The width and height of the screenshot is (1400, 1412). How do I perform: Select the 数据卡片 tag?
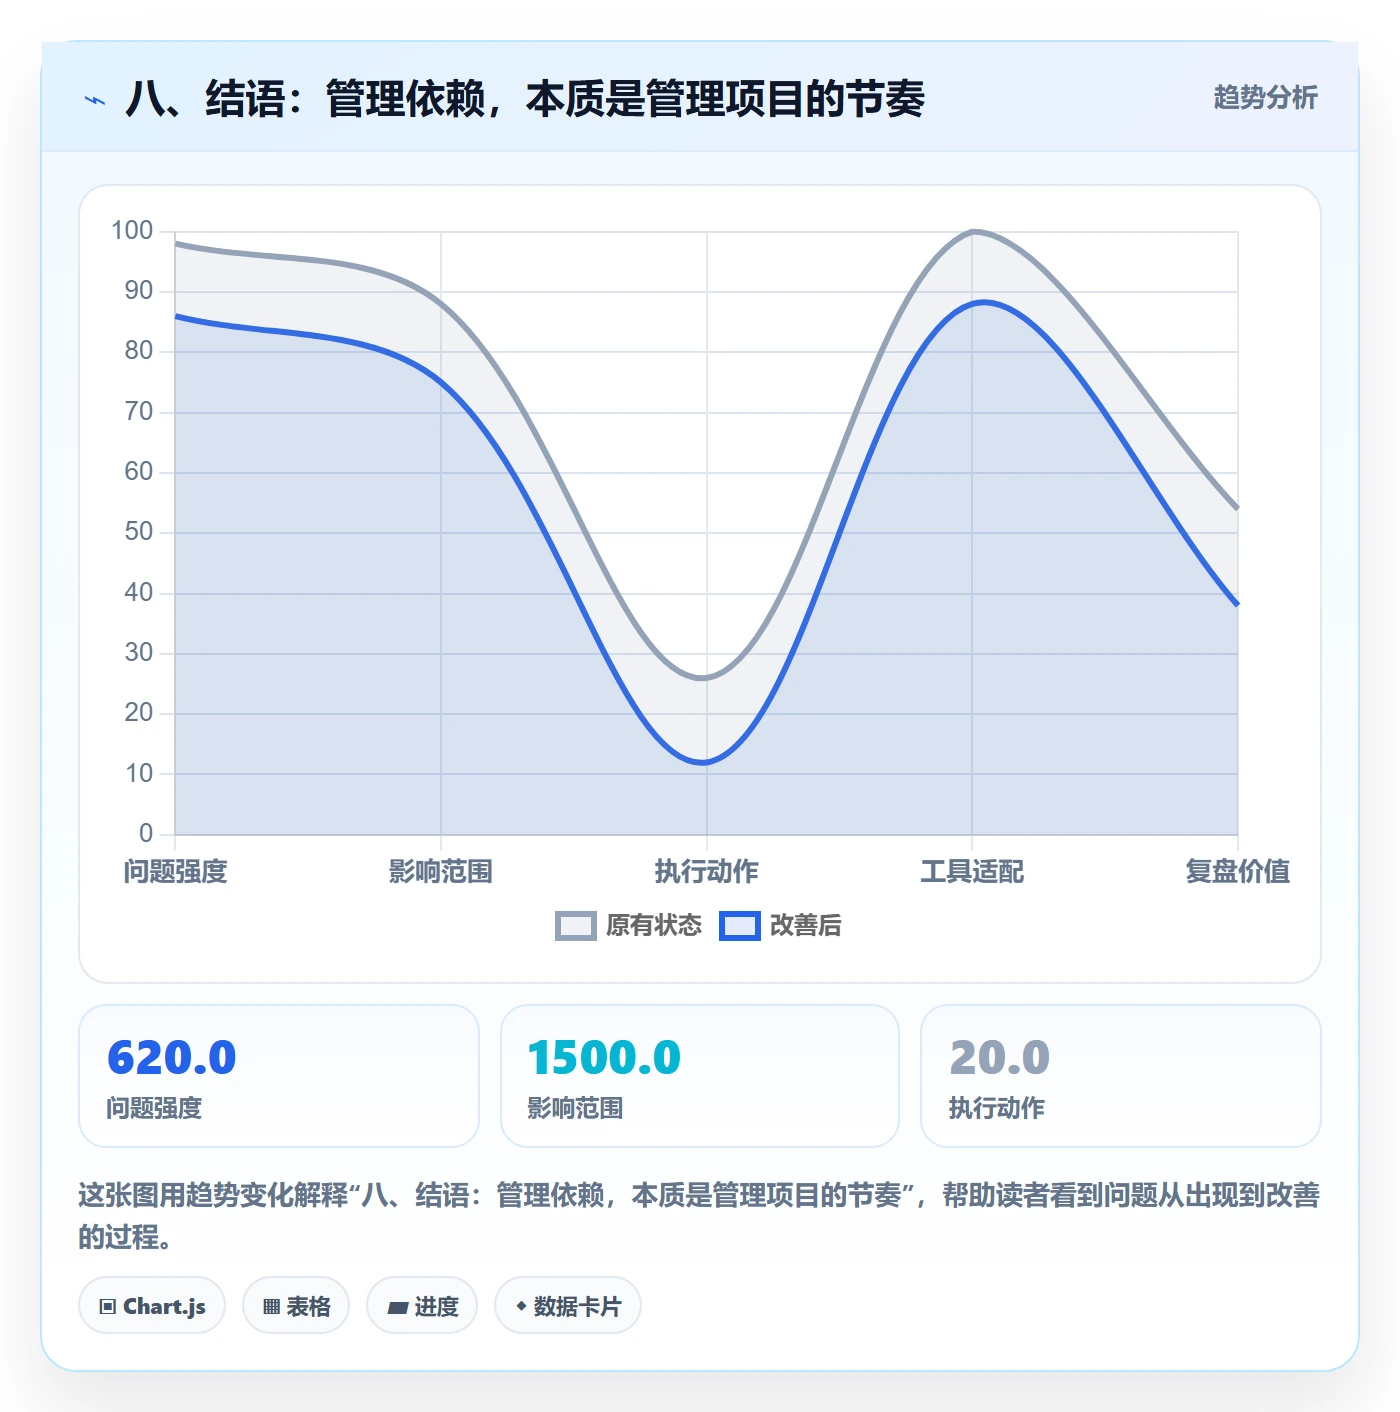pos(568,1306)
